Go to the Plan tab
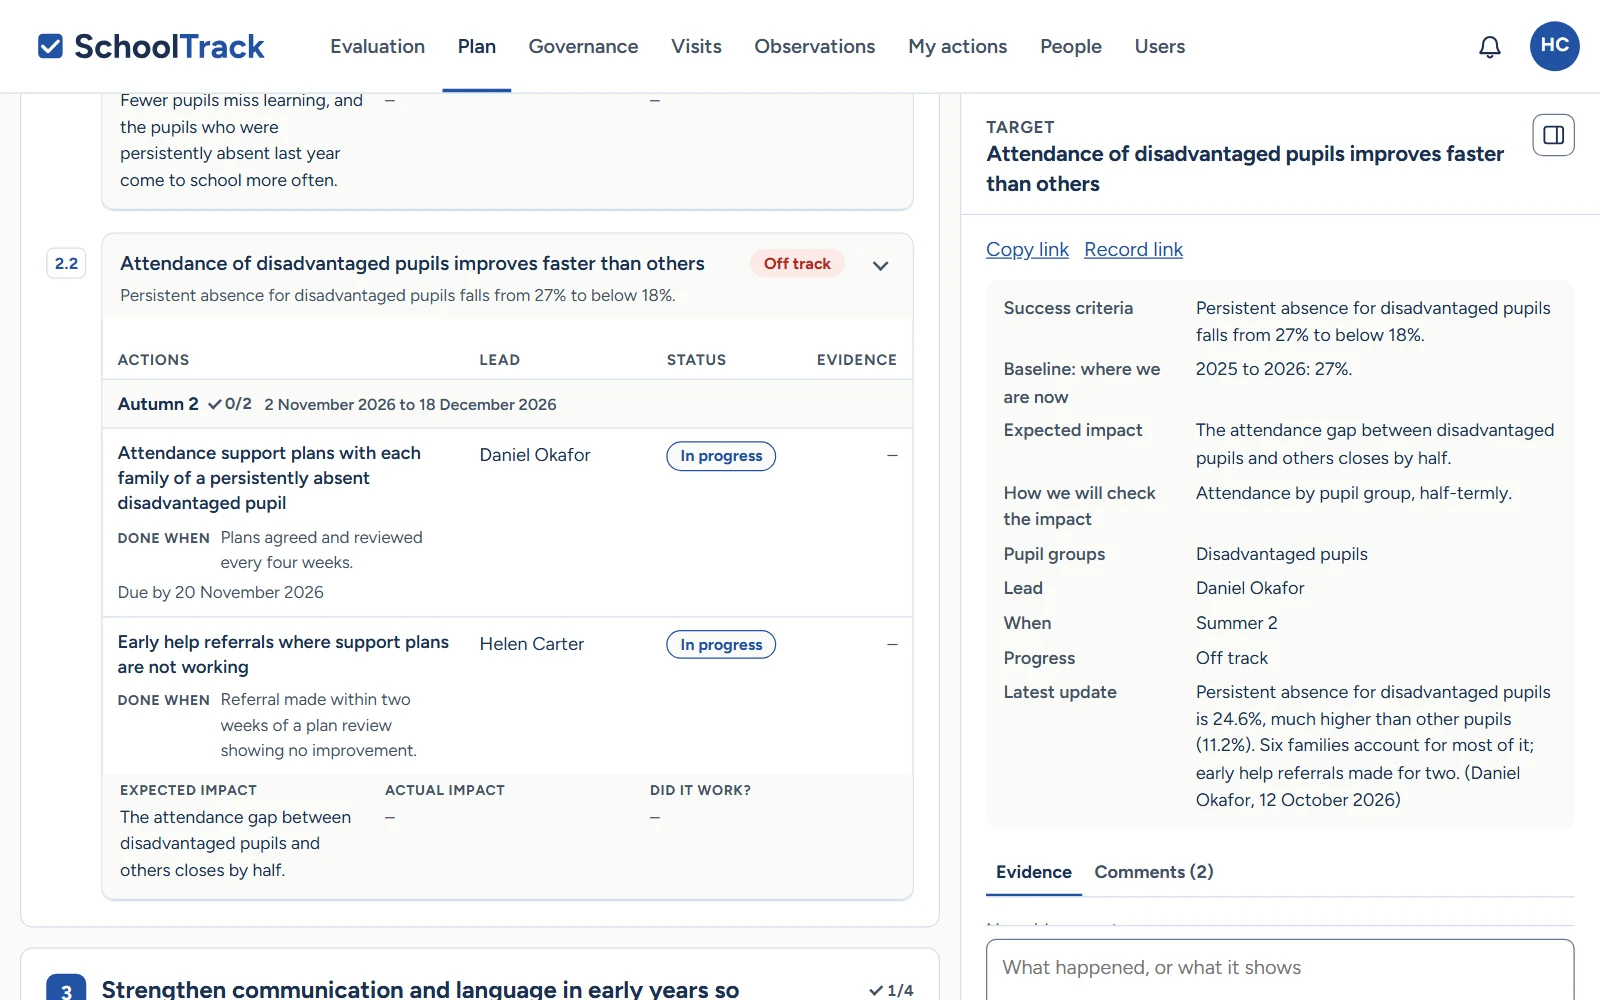 click(477, 46)
